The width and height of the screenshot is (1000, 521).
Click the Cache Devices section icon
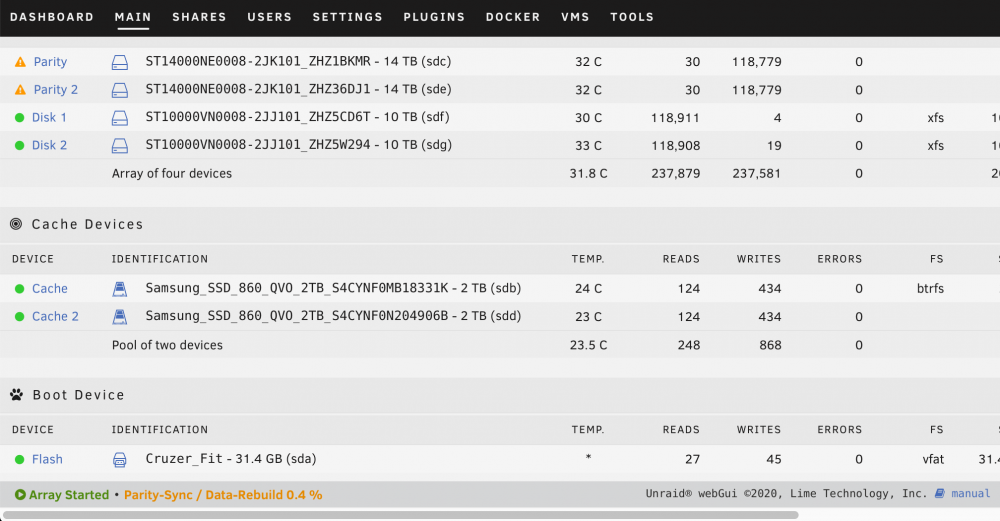pos(16,224)
